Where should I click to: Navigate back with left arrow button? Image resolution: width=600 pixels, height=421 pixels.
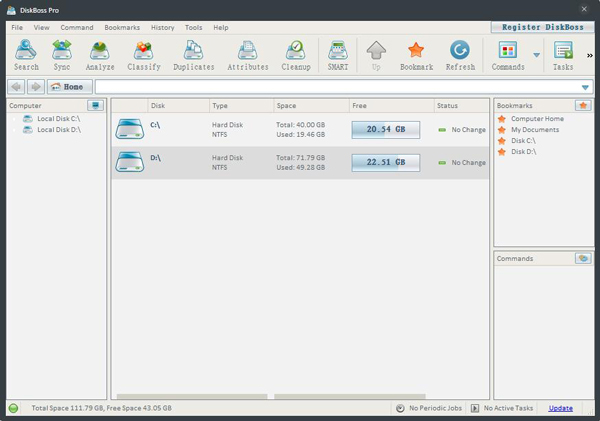point(16,87)
